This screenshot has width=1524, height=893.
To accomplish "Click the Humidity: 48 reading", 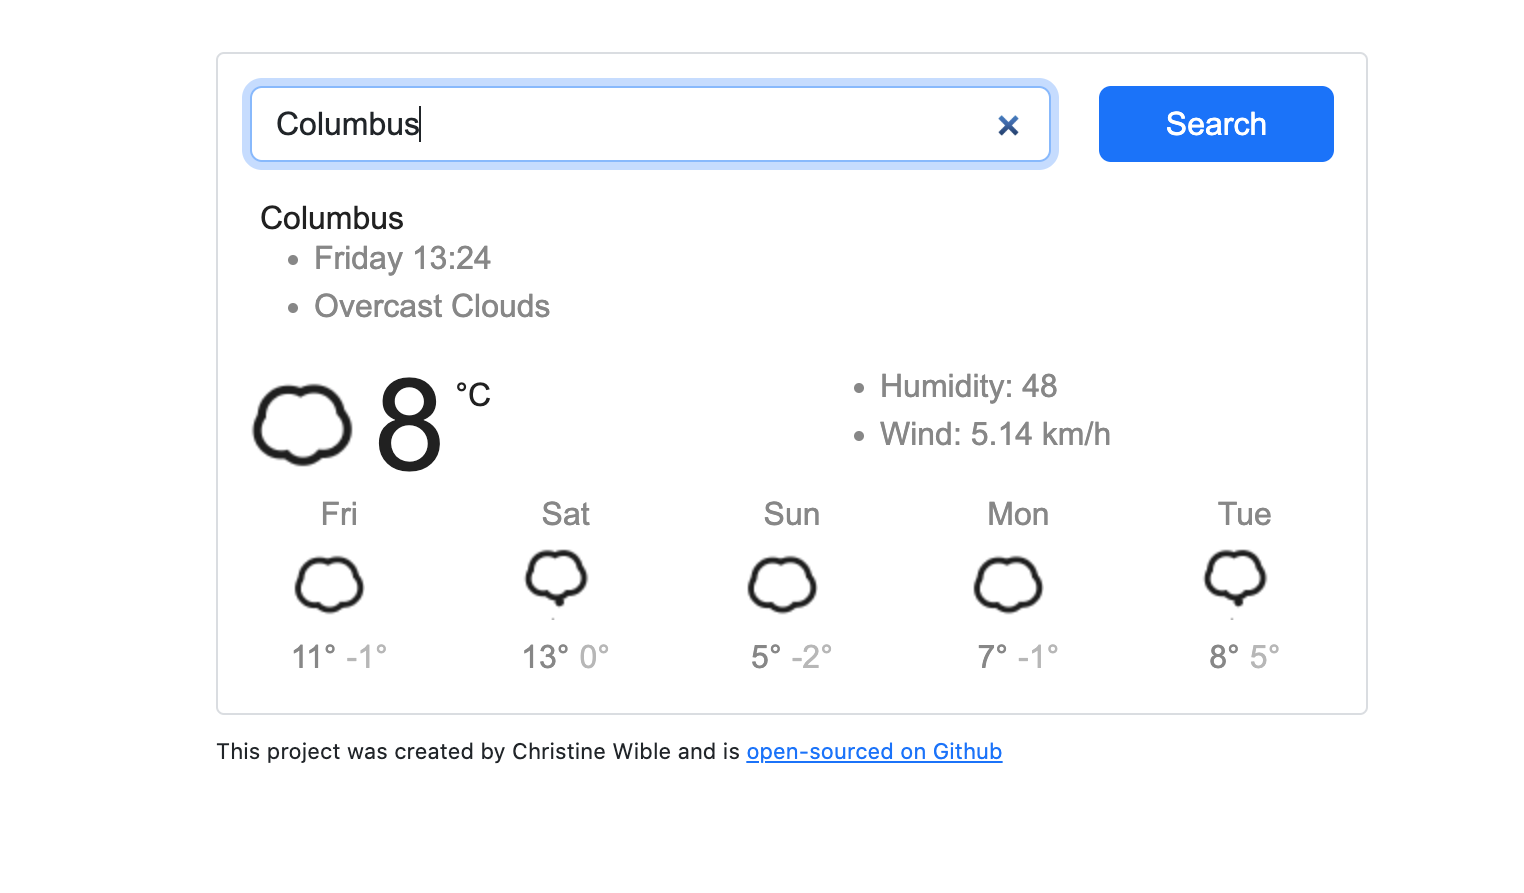I will (968, 386).
